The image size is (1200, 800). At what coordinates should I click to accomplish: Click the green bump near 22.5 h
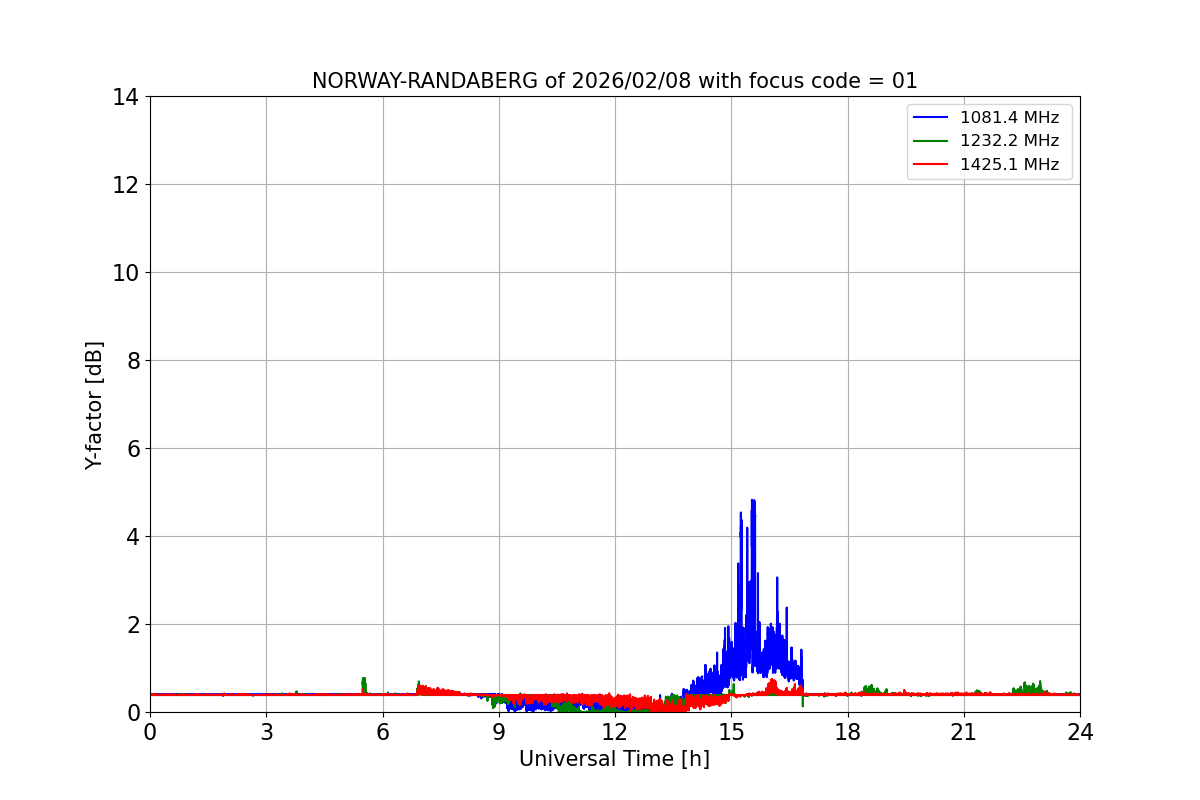click(1029, 688)
